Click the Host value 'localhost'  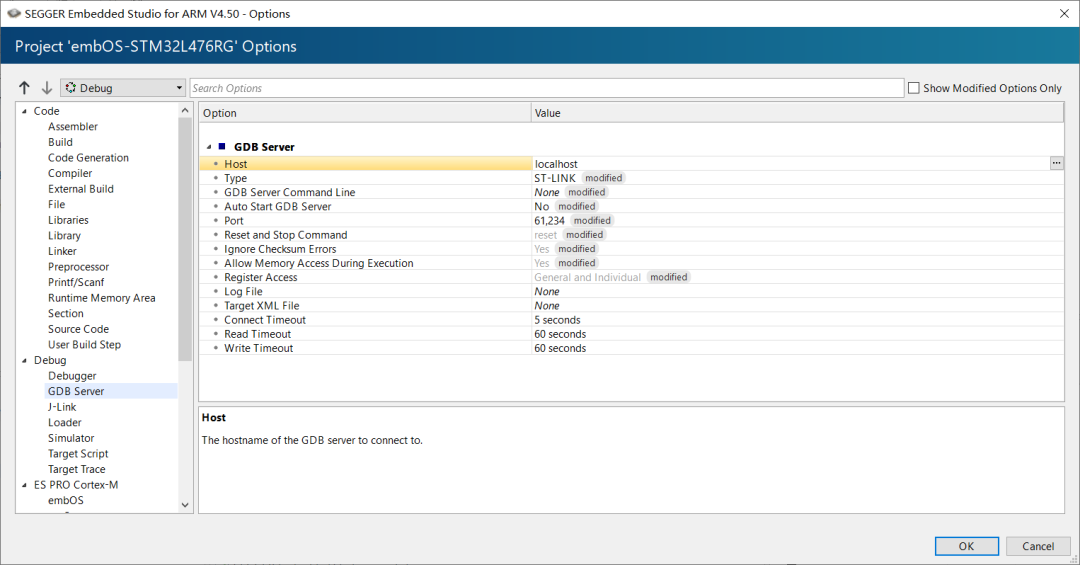[557, 164]
